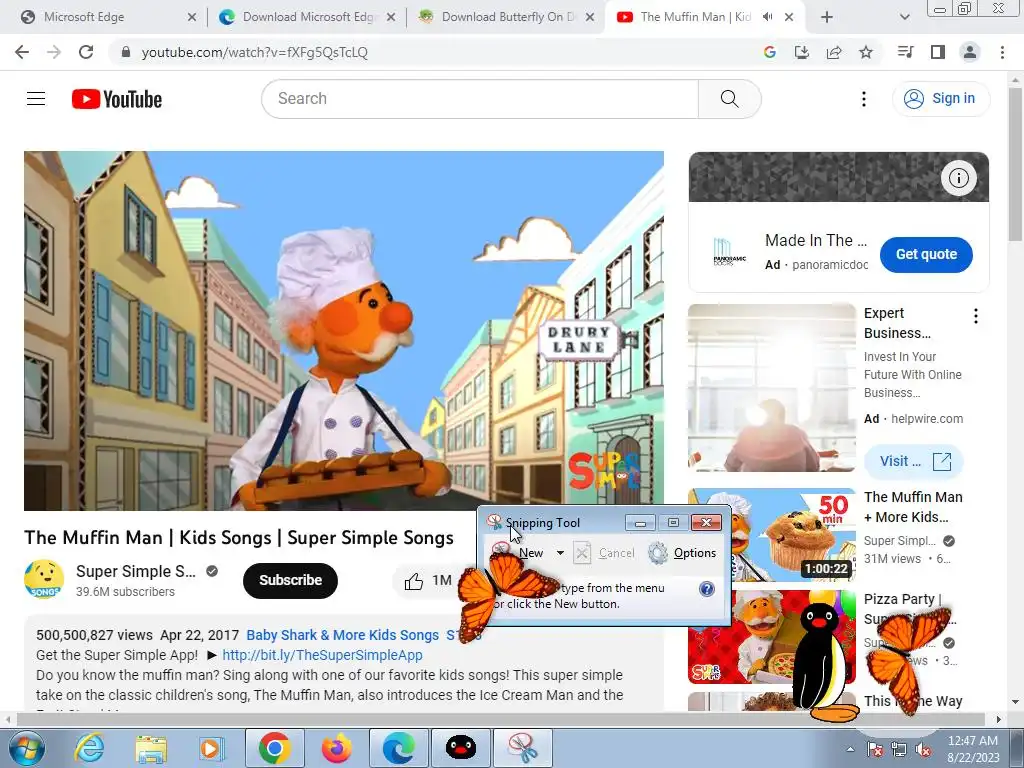This screenshot has width=1024, height=768.
Task: Click the action center flag tray icon
Action: [x=875, y=750]
